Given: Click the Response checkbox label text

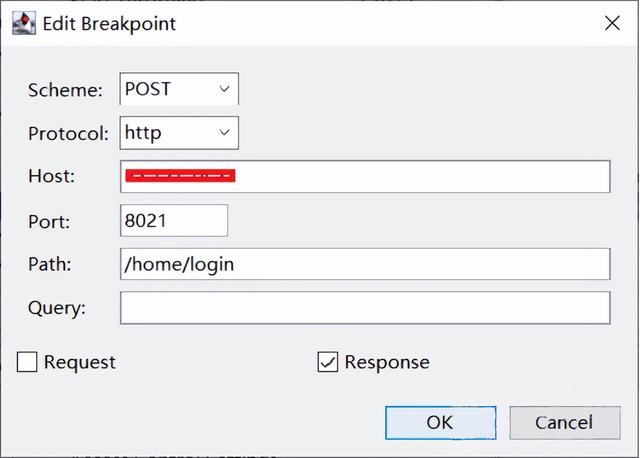Looking at the screenshot, I should coord(387,362).
